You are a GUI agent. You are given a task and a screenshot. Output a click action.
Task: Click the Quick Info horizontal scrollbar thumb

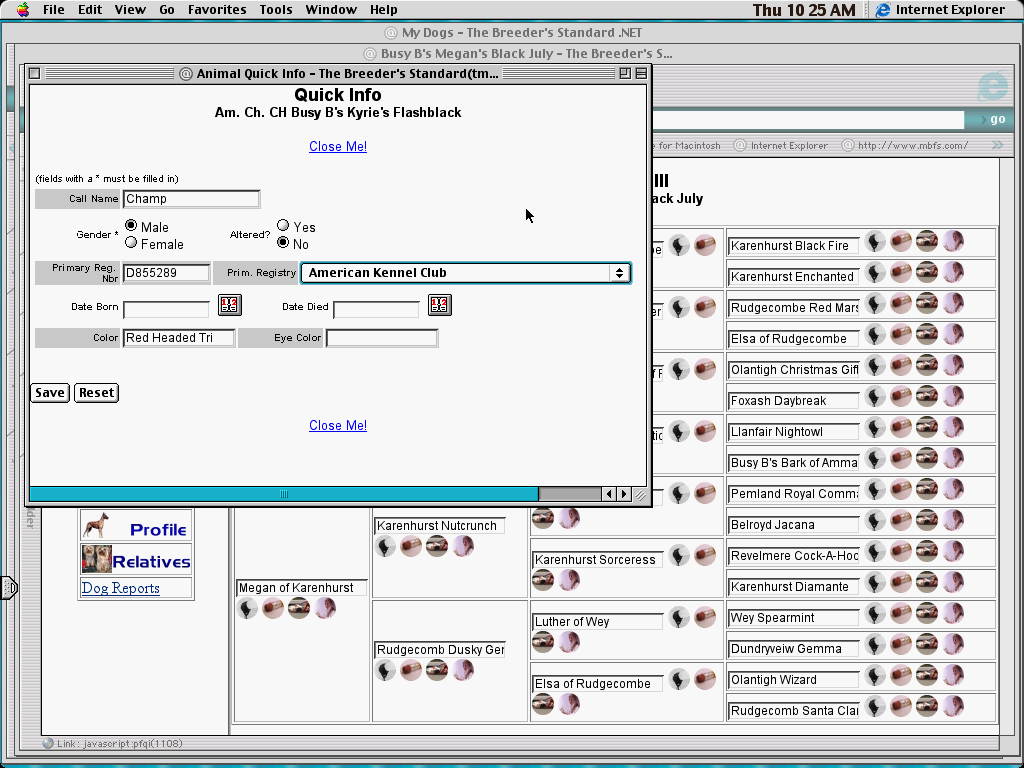(x=284, y=494)
